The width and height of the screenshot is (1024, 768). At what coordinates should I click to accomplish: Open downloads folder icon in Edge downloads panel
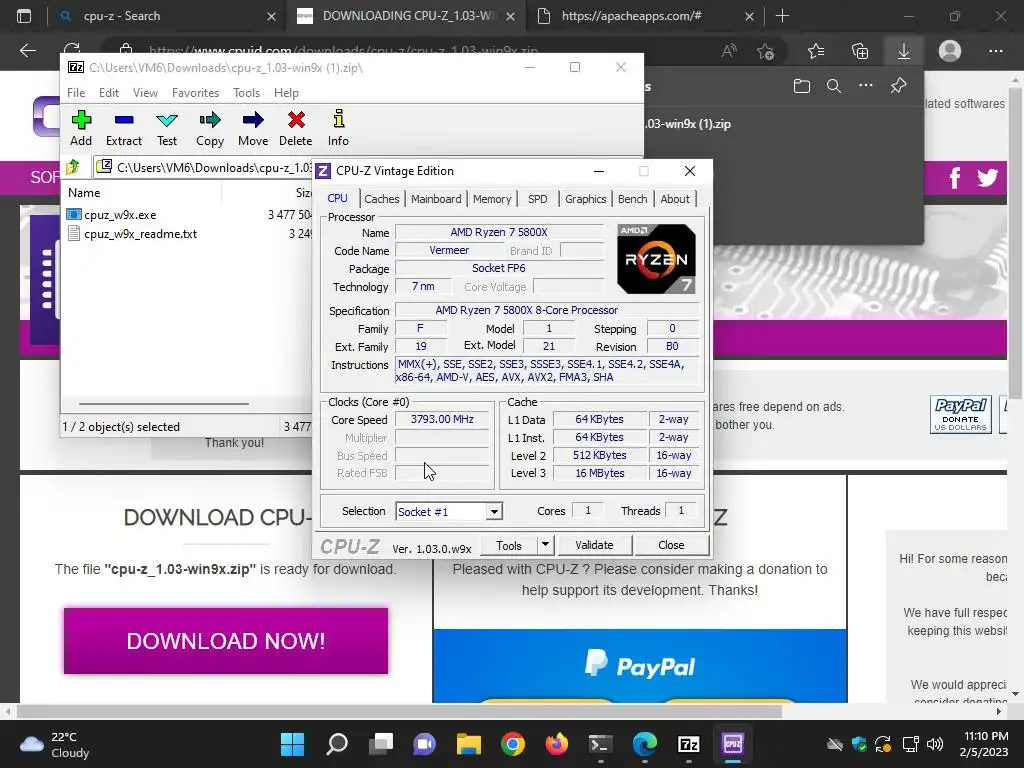[802, 86]
